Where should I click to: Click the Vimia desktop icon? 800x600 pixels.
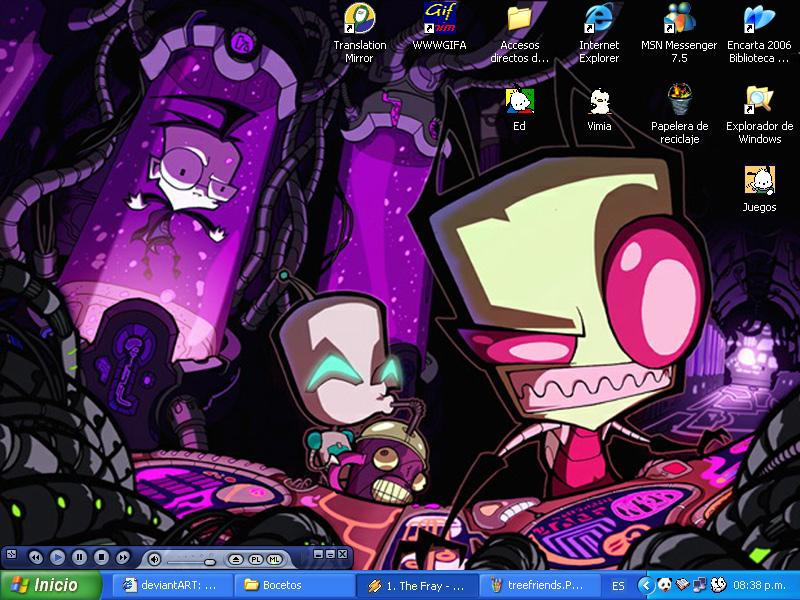coord(599,108)
